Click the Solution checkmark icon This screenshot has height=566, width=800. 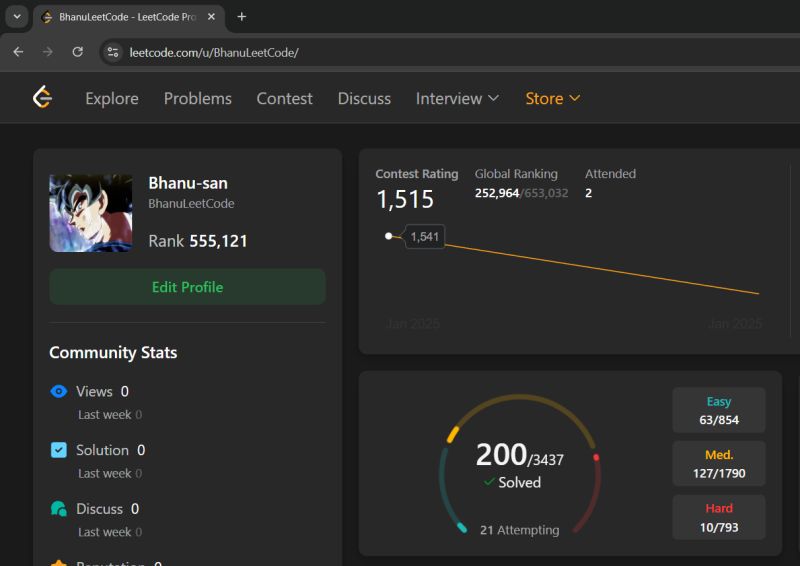(x=59, y=450)
